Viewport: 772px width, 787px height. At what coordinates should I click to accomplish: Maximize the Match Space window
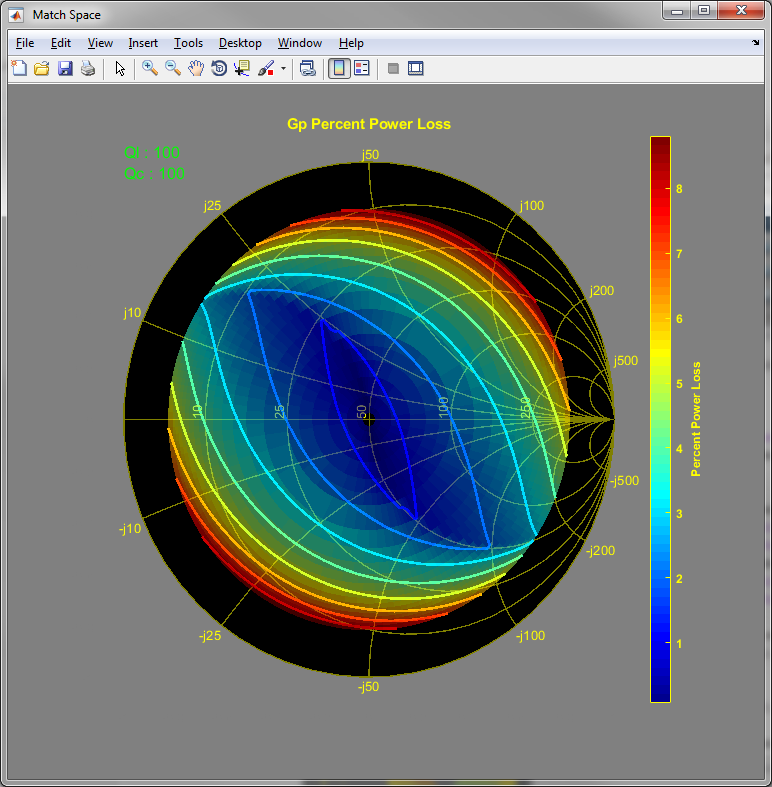[704, 11]
